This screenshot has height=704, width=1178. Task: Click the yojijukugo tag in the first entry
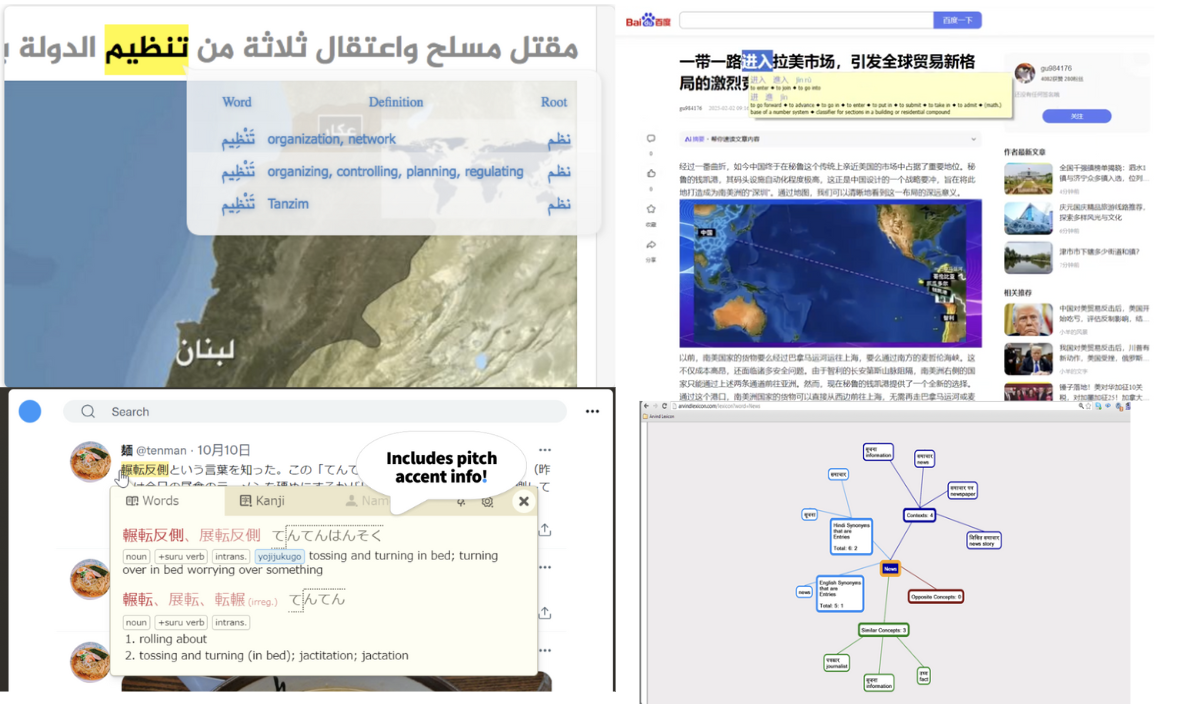pyautogui.click(x=279, y=557)
